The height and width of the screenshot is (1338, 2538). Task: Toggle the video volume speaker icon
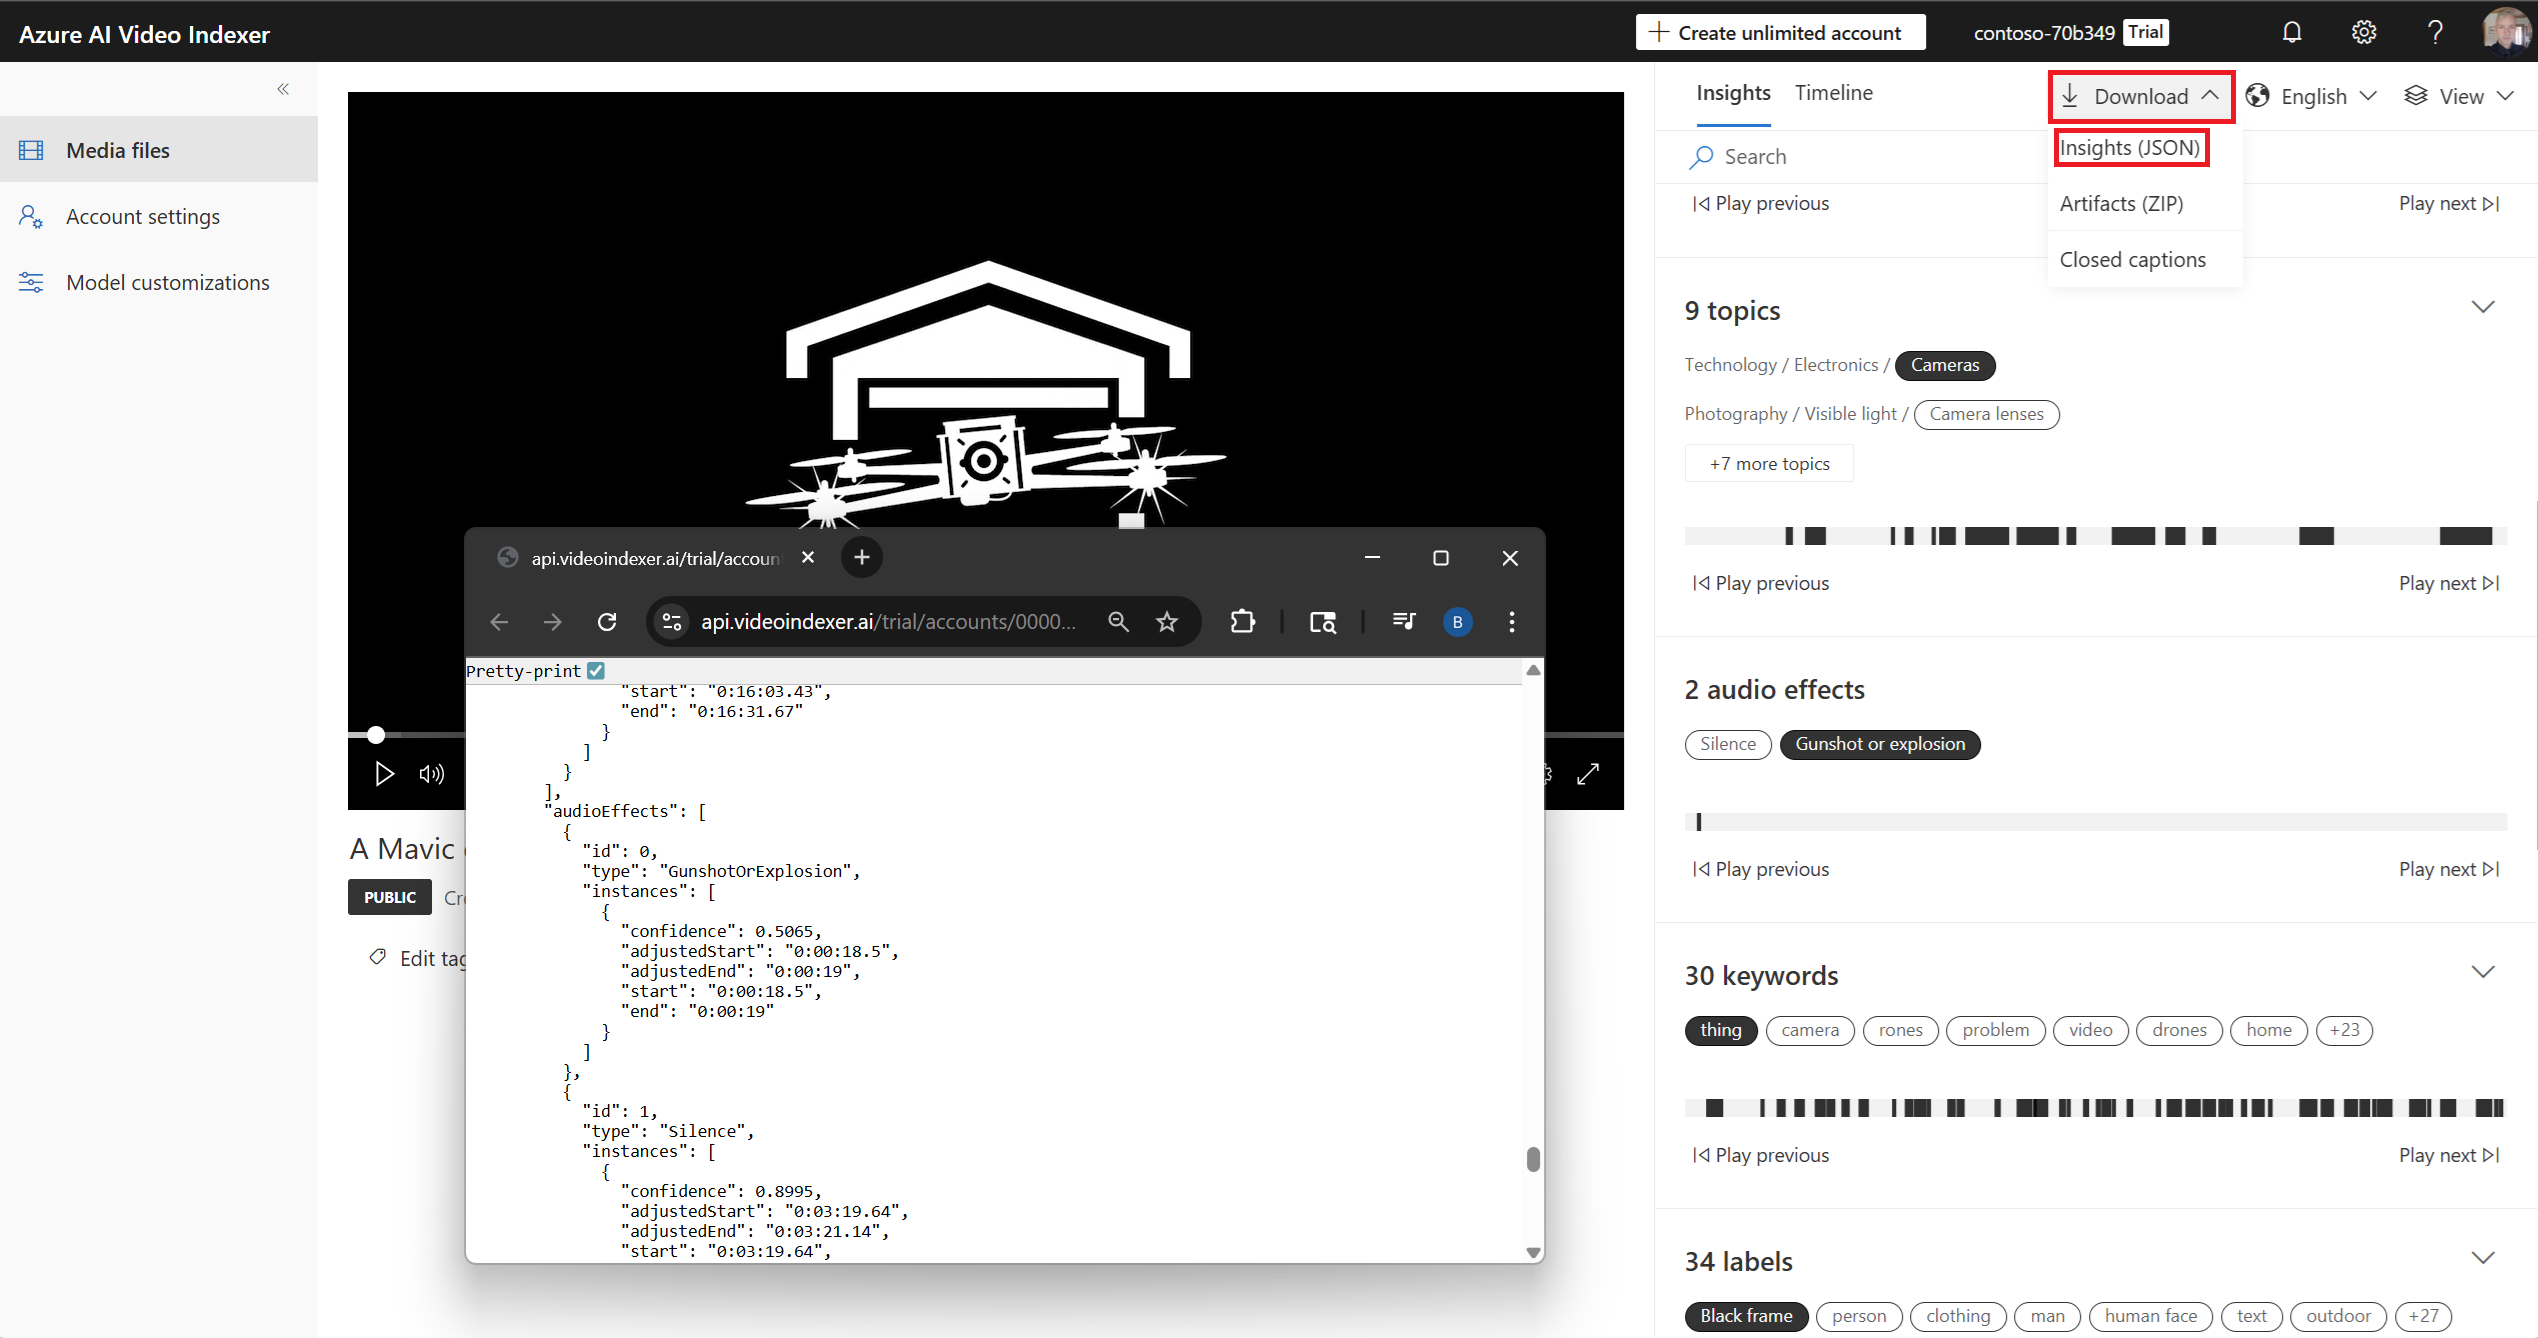coord(432,773)
